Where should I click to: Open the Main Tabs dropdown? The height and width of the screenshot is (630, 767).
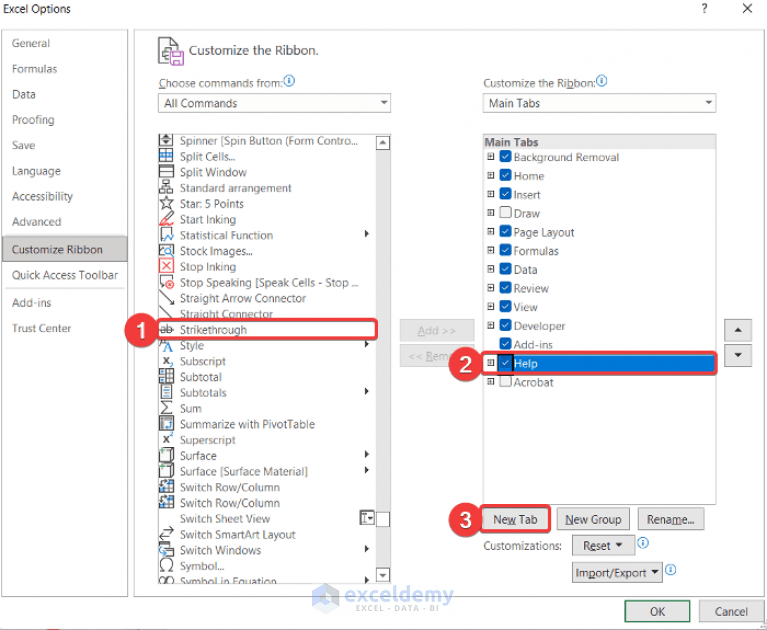pyautogui.click(x=599, y=103)
